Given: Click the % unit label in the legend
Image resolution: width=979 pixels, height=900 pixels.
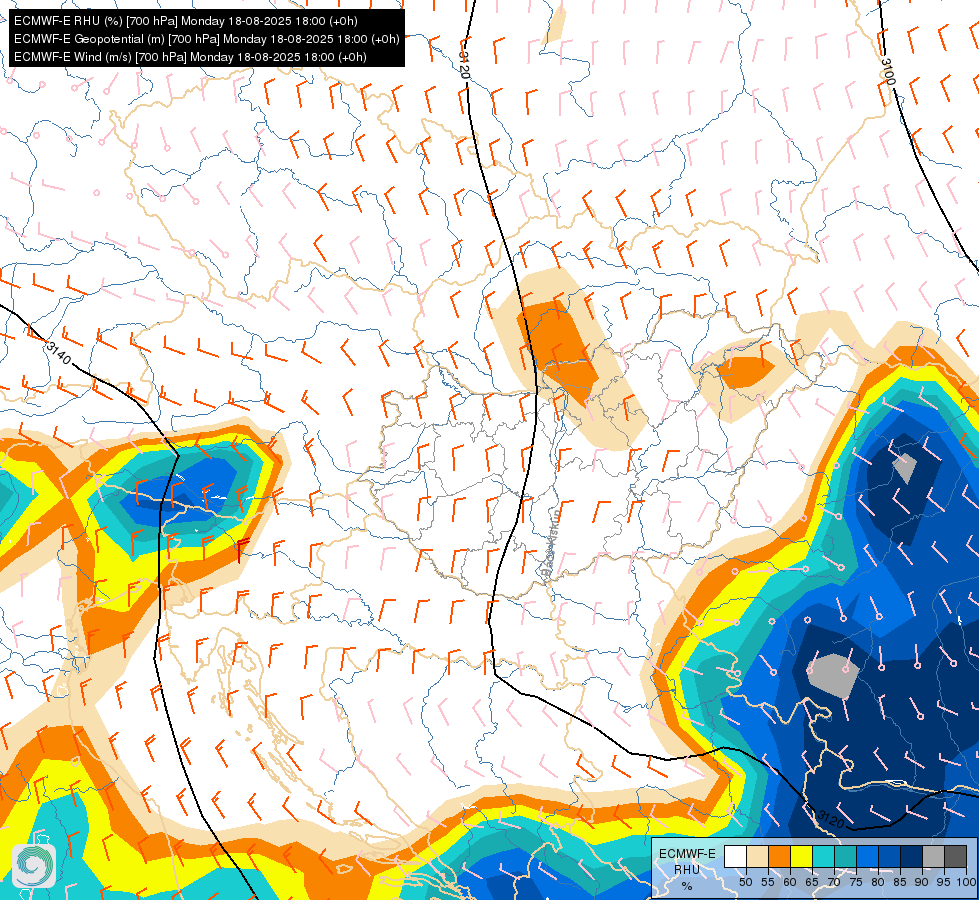Looking at the screenshot, I should pos(687,886).
